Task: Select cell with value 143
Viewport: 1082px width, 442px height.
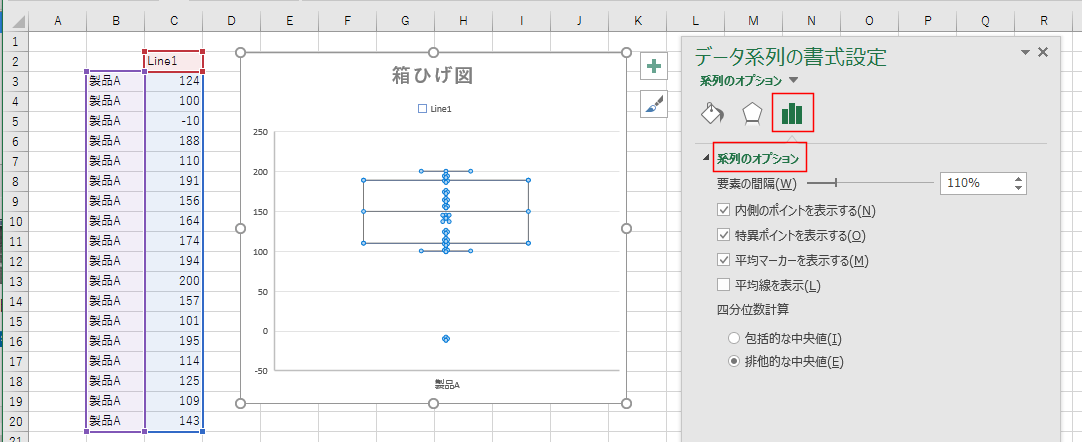Action: 174,420
